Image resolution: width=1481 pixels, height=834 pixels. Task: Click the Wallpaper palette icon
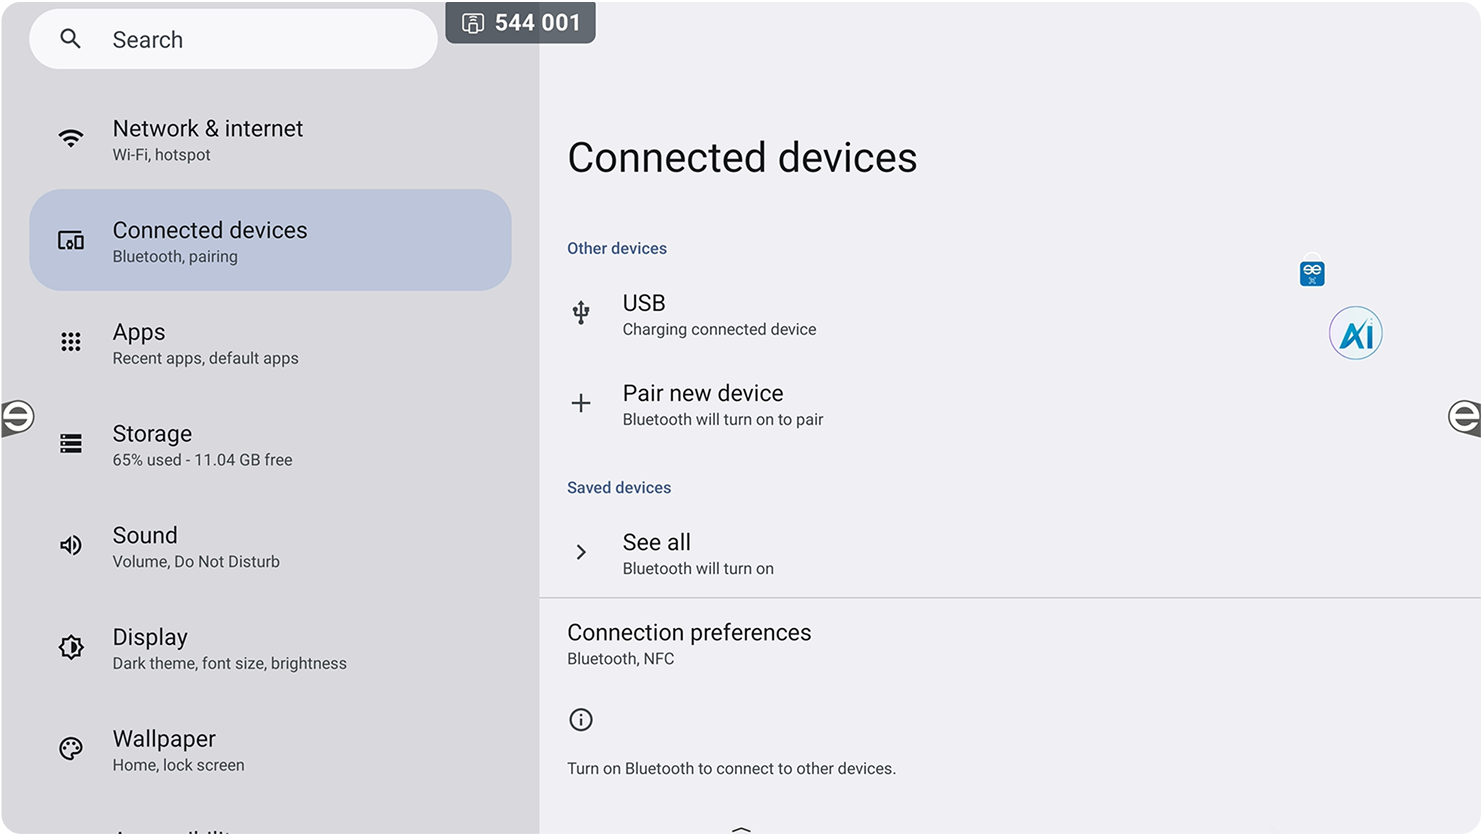tap(71, 749)
